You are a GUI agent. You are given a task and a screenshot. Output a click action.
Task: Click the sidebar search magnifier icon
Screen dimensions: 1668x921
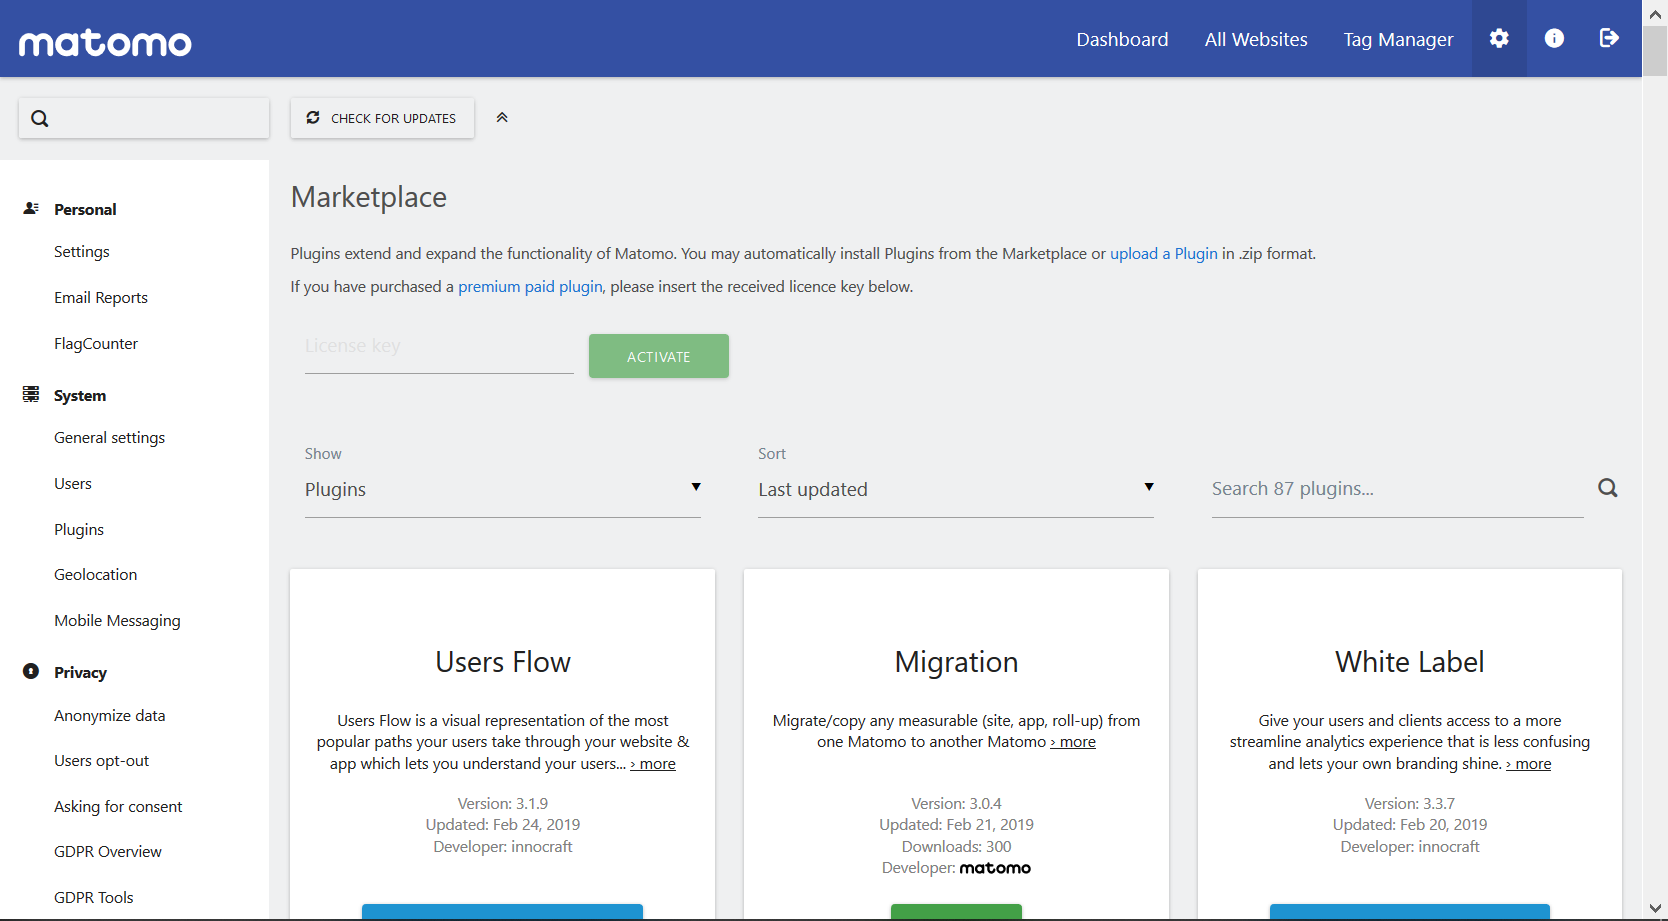tap(40, 118)
